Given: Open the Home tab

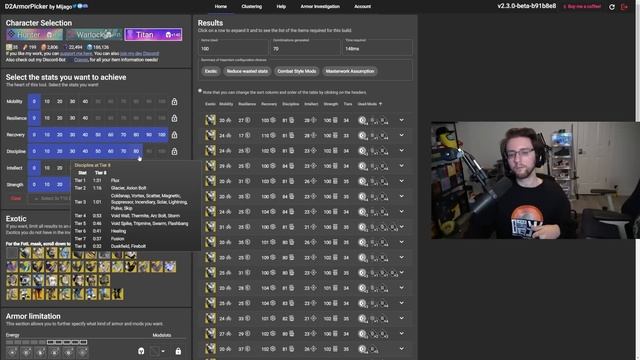Looking at the screenshot, I should 220,7.
